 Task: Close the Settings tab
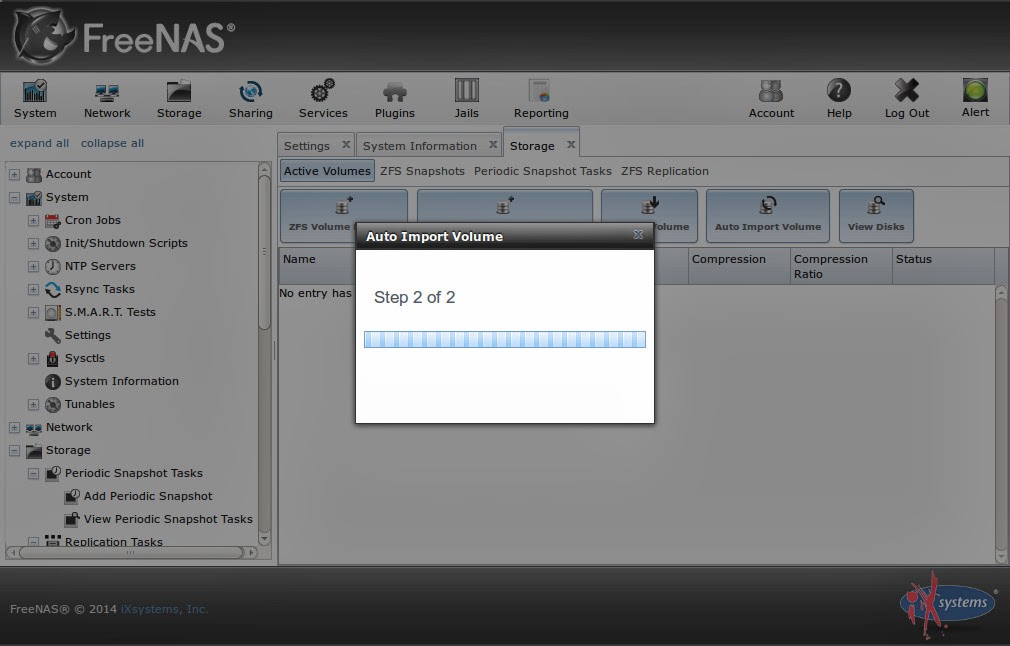coord(346,145)
